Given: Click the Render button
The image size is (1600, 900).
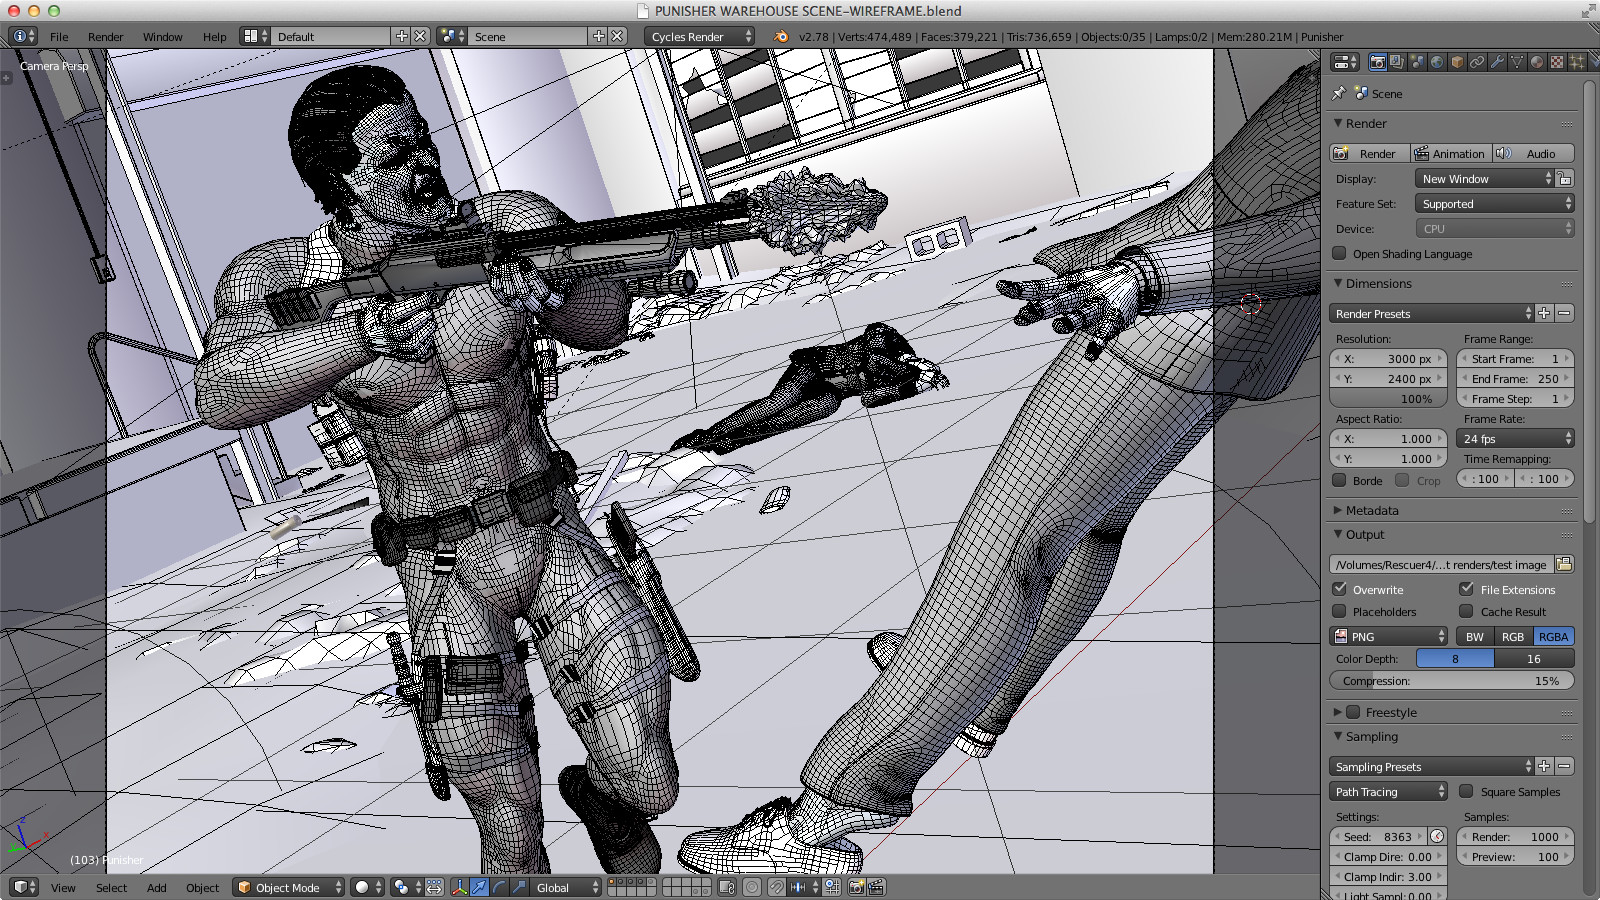Looking at the screenshot, I should [1370, 153].
